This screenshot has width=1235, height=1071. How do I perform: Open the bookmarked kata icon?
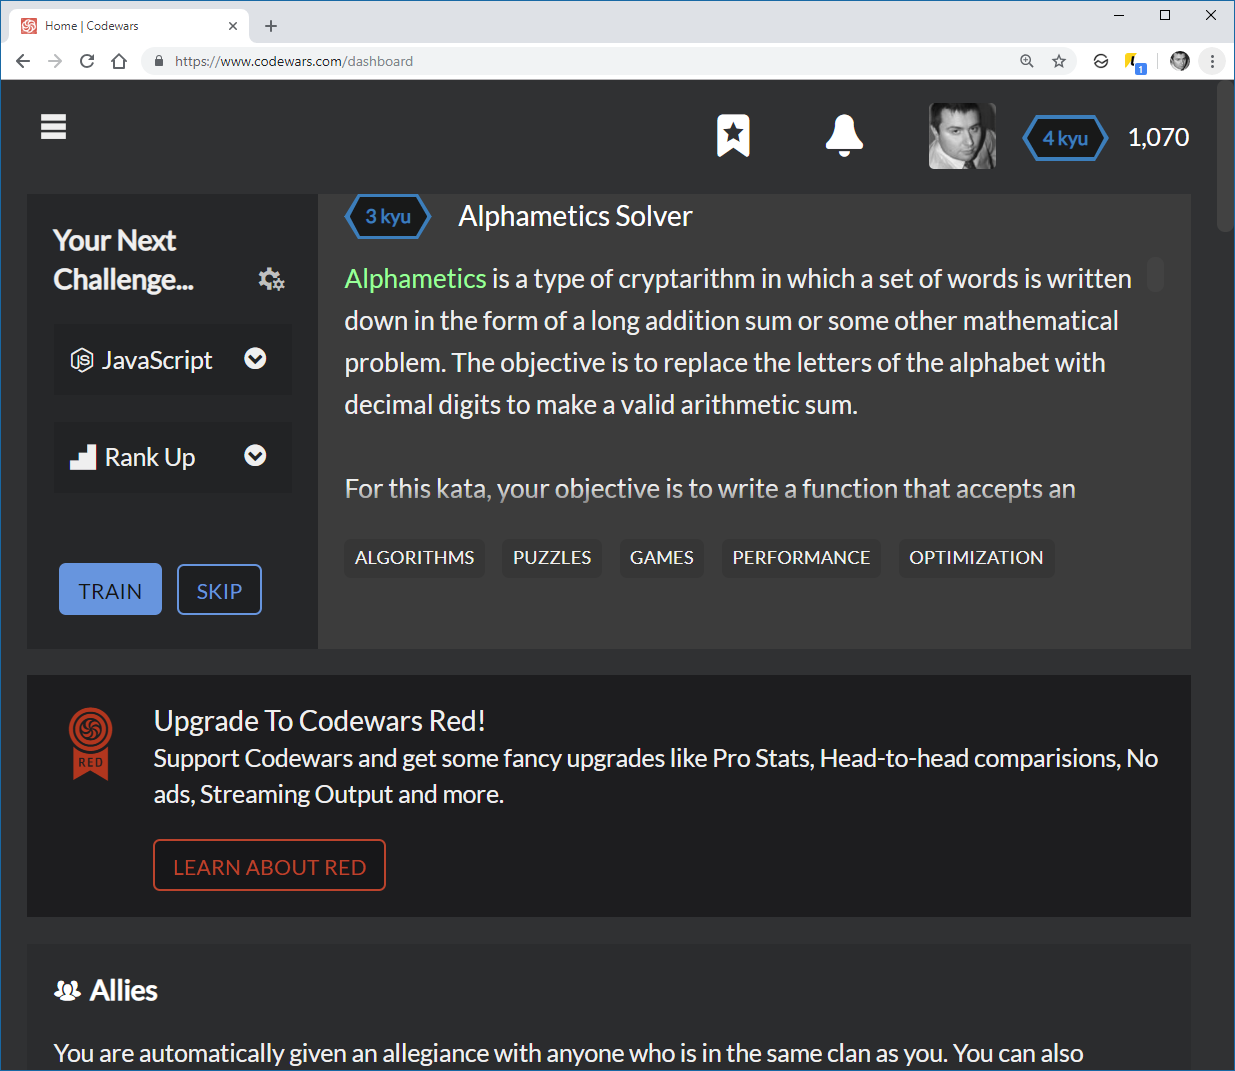pos(733,136)
